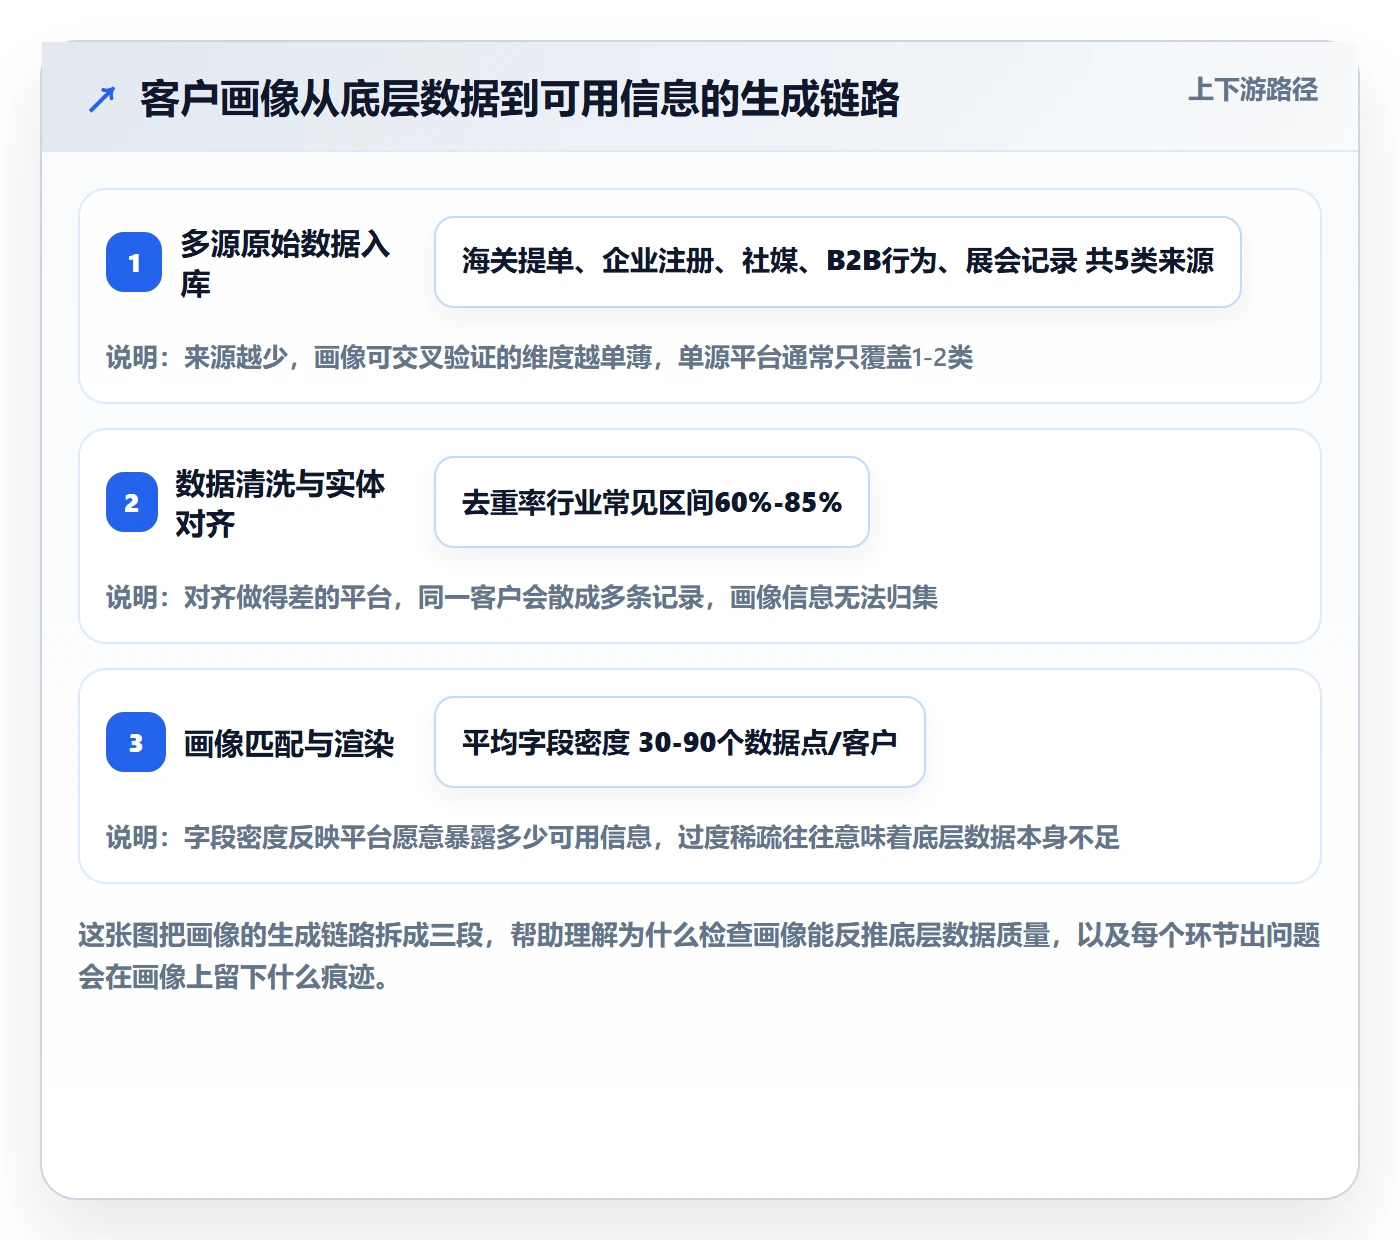
Task: Click the step 1 number badge
Action: (134, 262)
